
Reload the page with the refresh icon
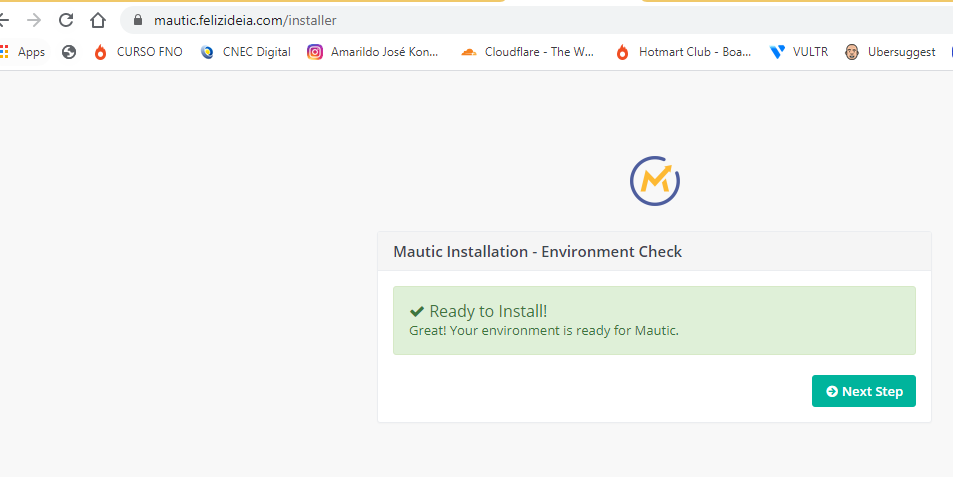pyautogui.click(x=66, y=20)
